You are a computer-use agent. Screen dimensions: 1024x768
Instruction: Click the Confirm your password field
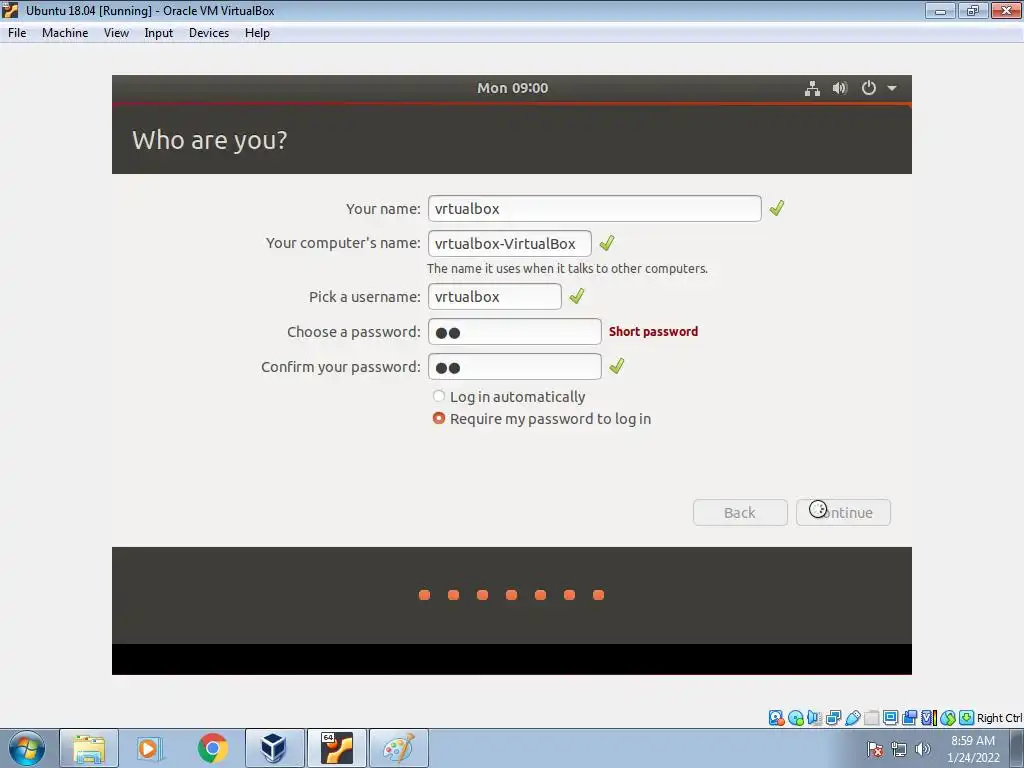coord(515,366)
